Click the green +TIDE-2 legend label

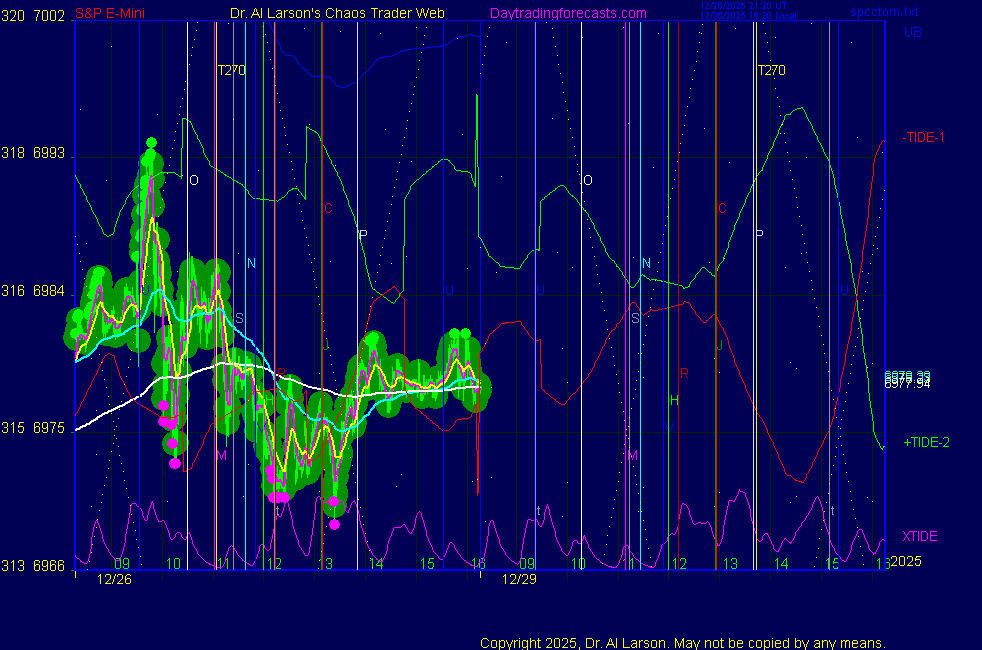(926, 442)
